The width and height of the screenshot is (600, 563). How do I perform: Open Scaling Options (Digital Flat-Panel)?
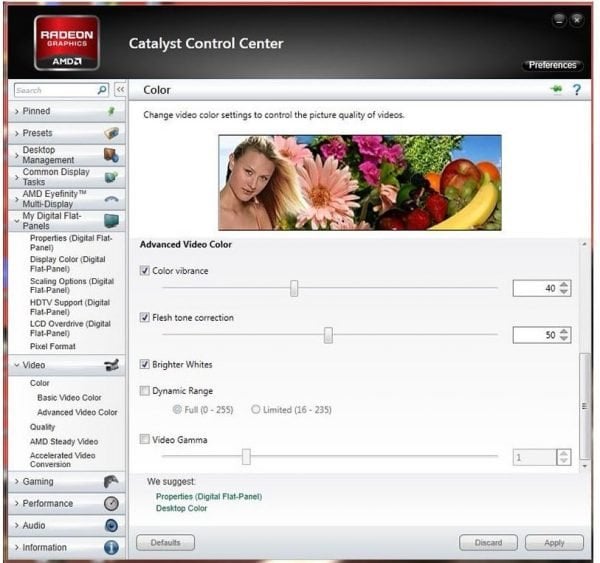[x=72, y=286]
